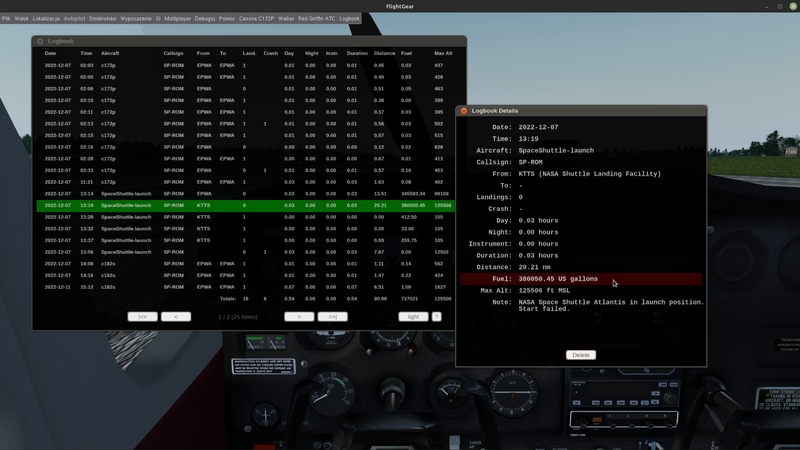800x450 pixels.
Task: Edit the Landings value in Details
Action: (x=520, y=197)
